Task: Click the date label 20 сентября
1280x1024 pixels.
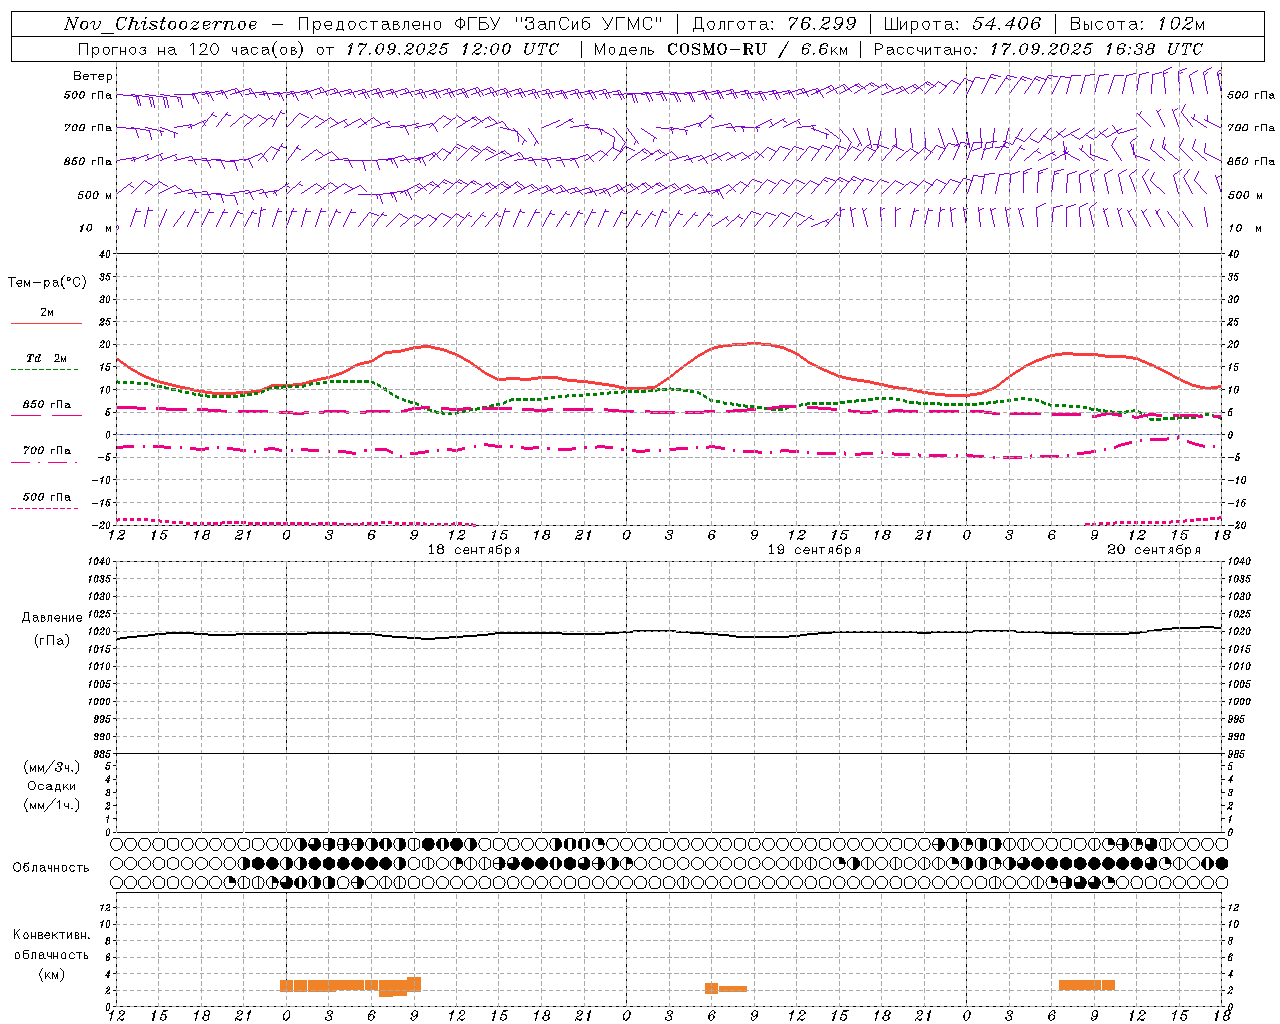Action: [1154, 550]
